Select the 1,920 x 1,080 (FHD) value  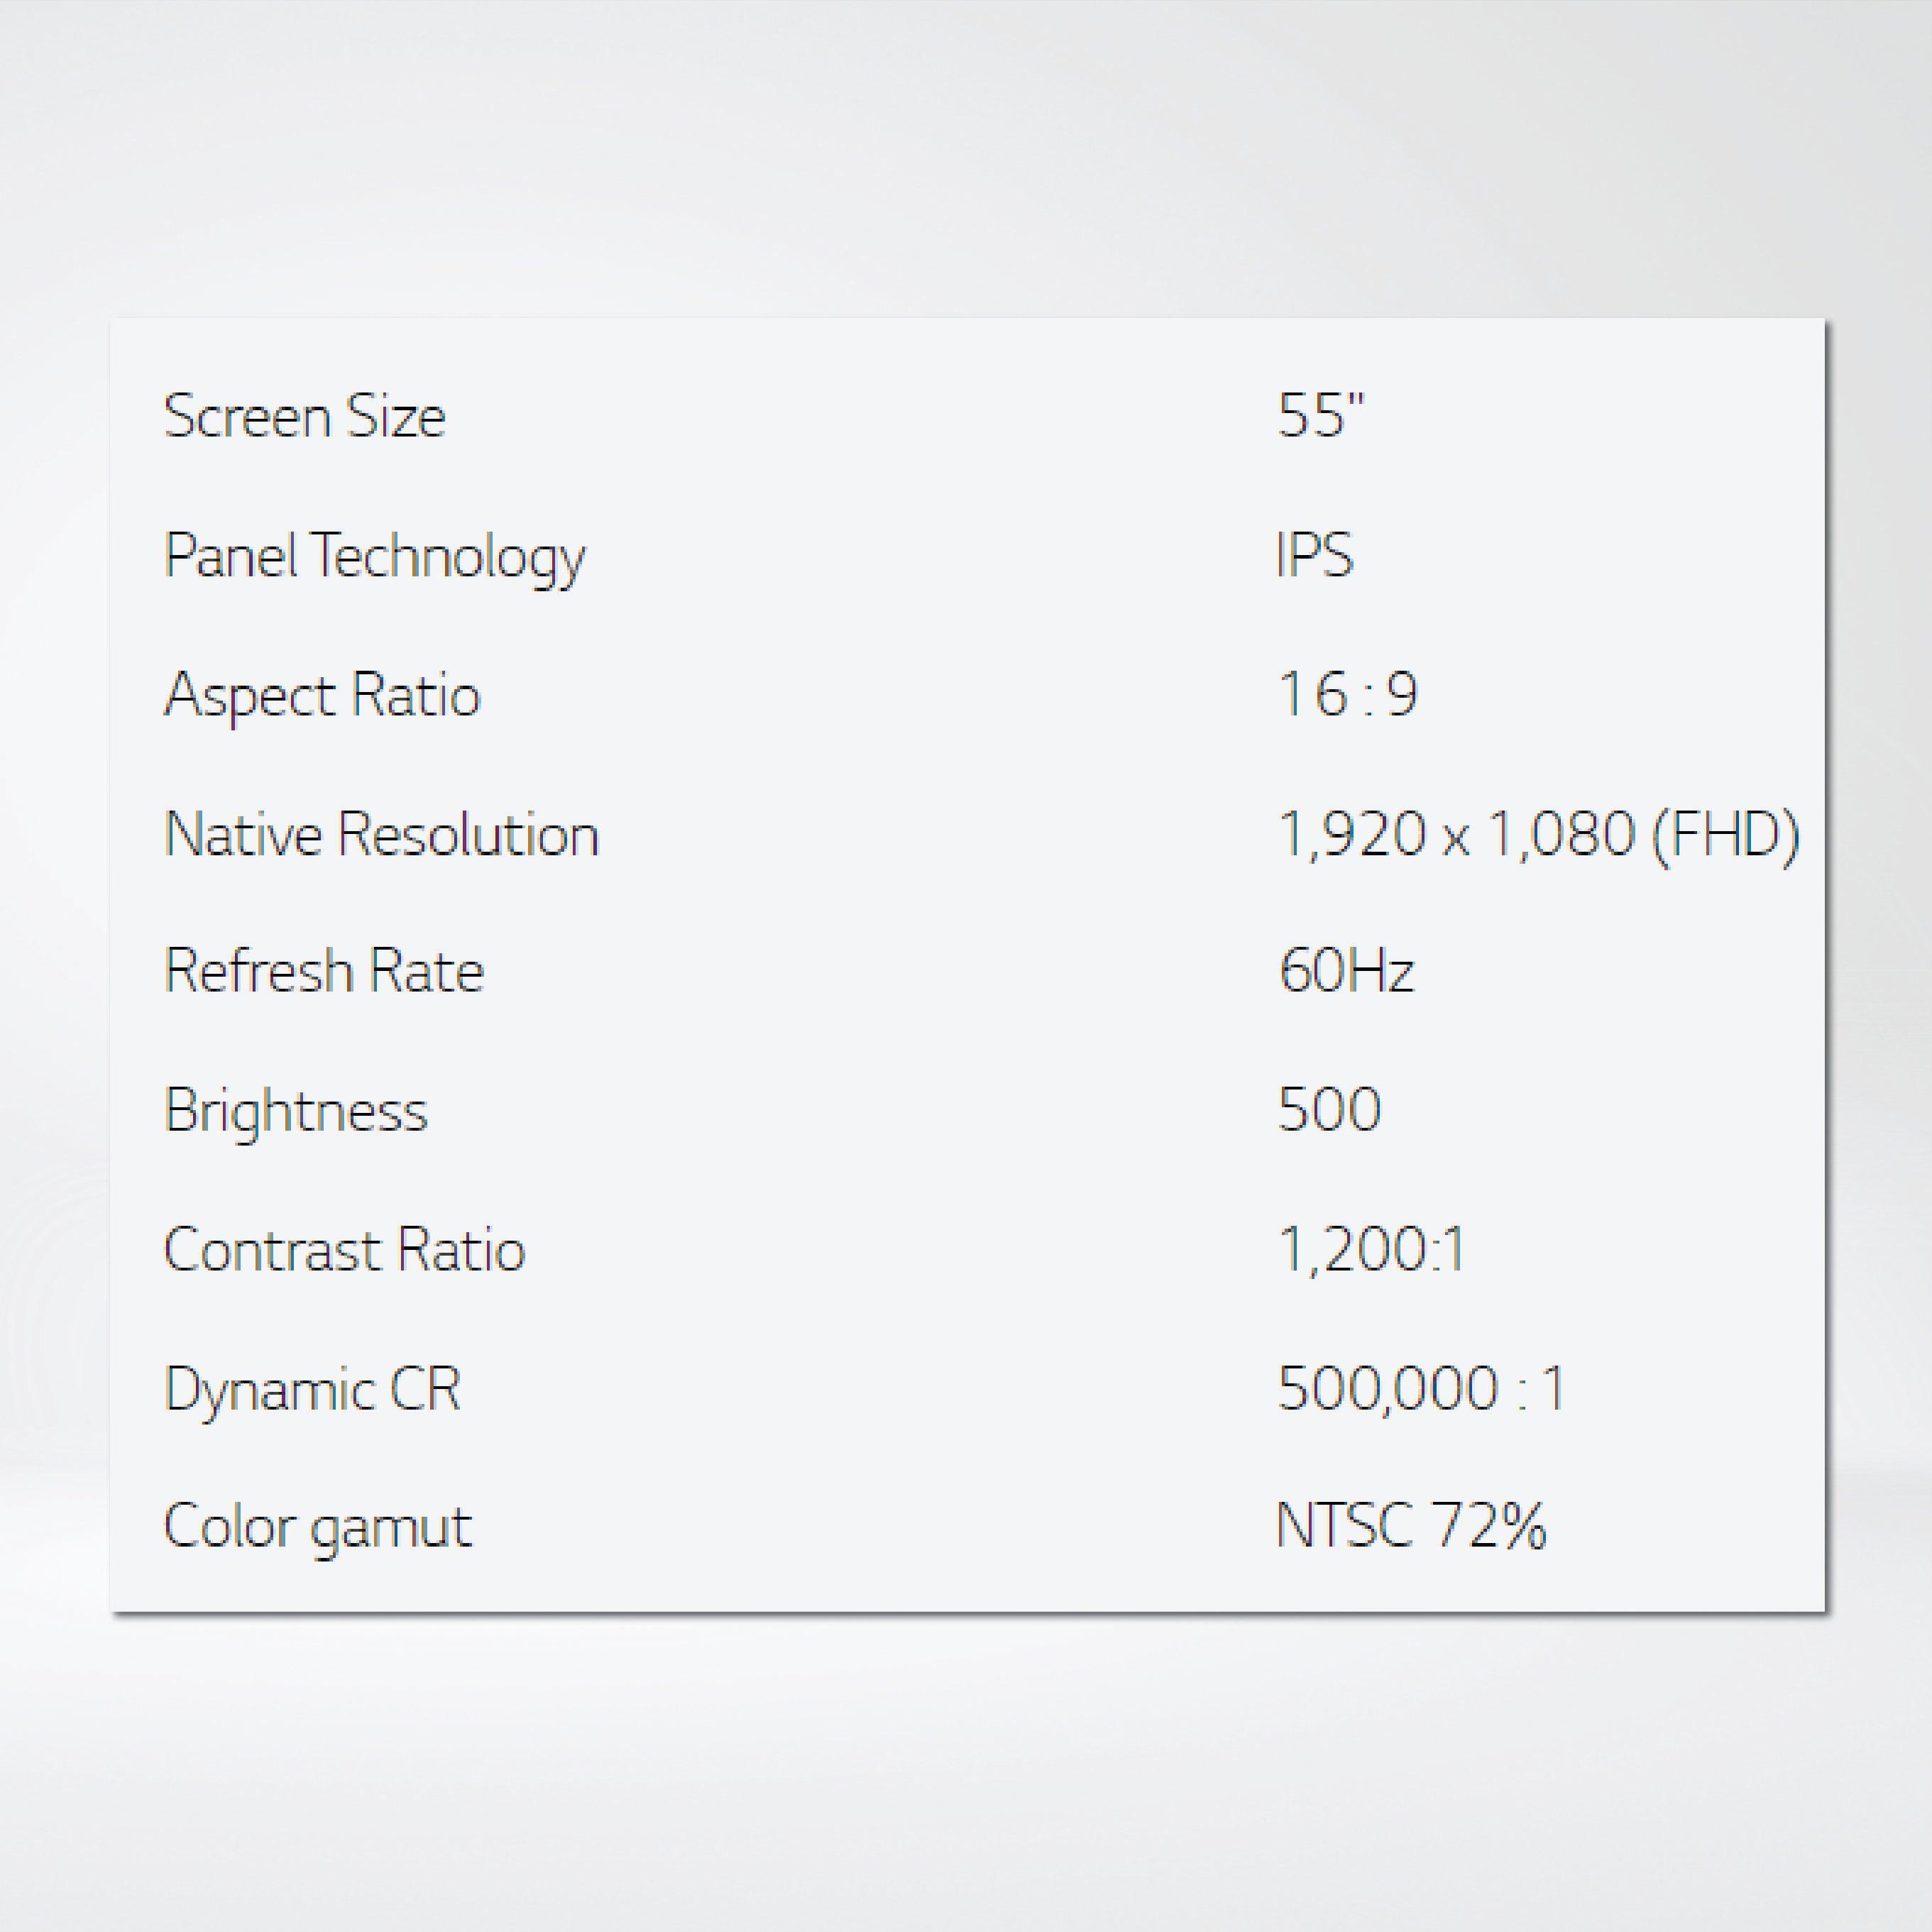[x=1538, y=833]
